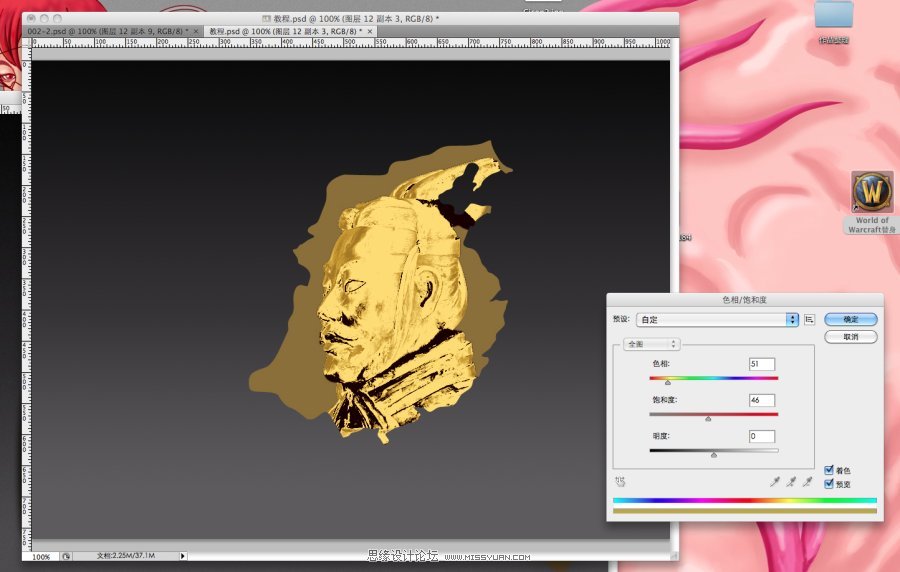
Task: Open World of Warcraft desktop shortcut
Action: [x=872, y=203]
